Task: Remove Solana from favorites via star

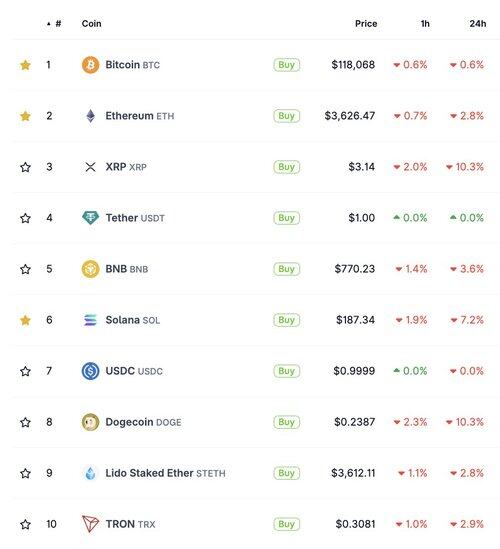Action: click(x=25, y=320)
